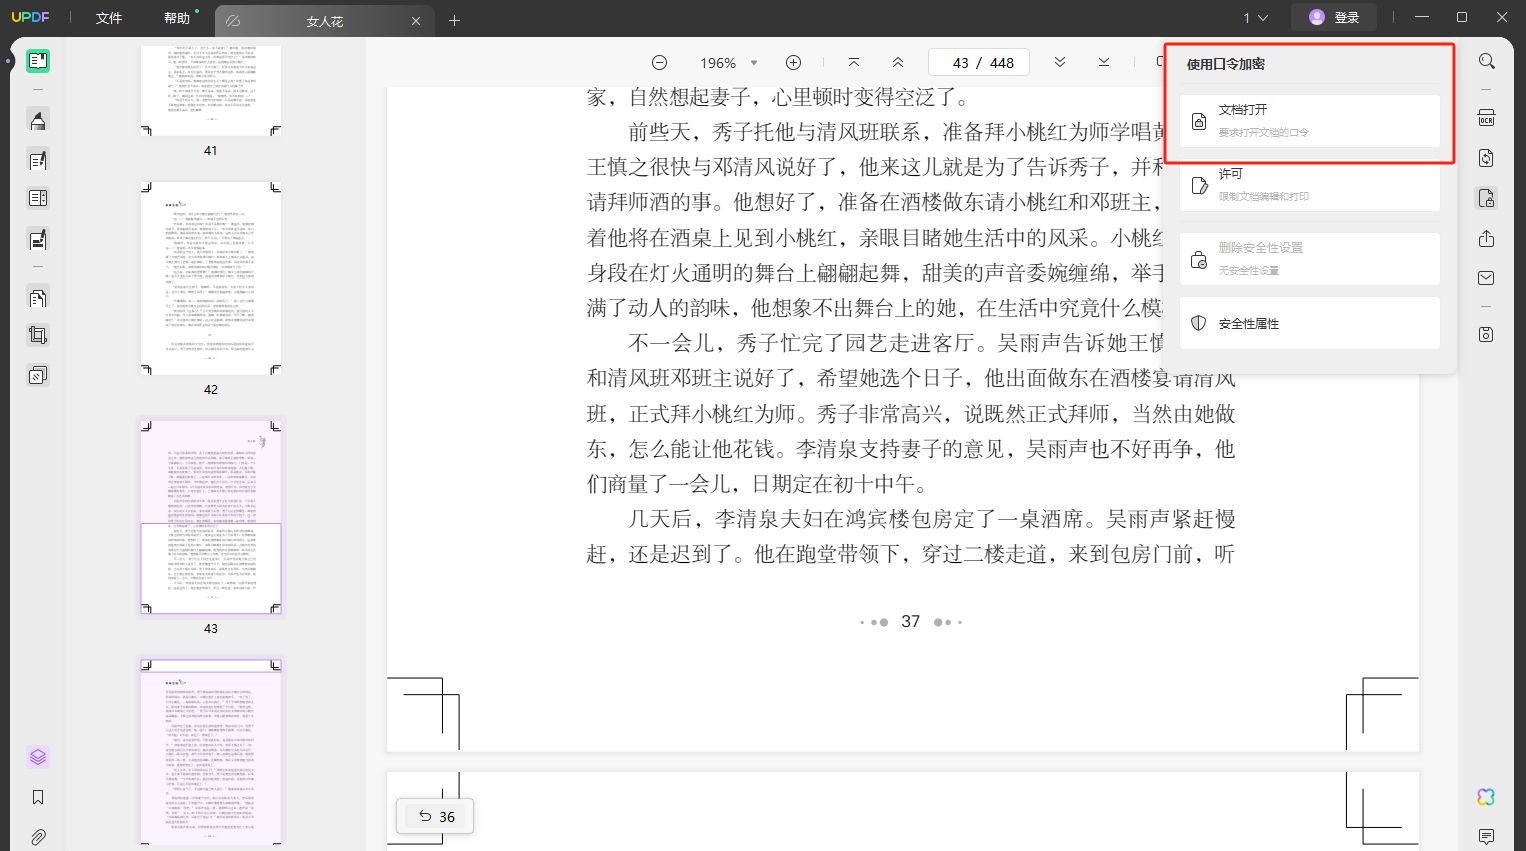Open the 文件 menu
The width and height of the screenshot is (1526, 851).
109,18
